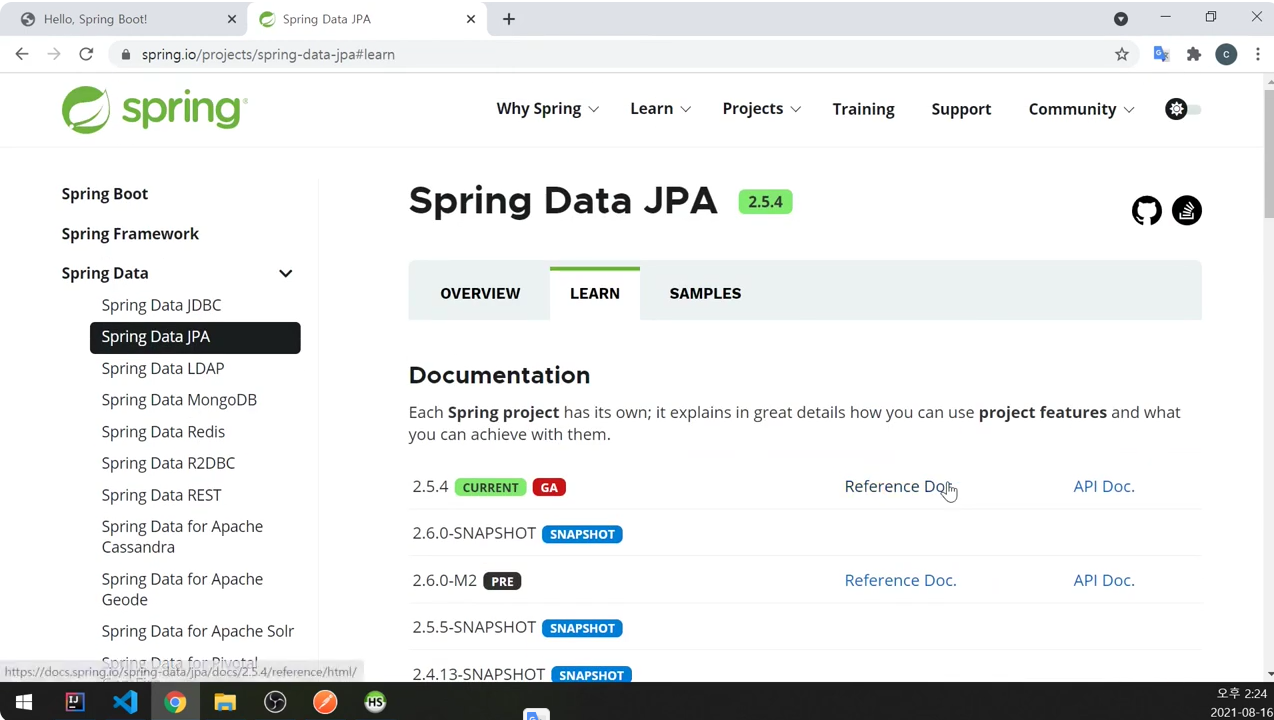The image size is (1274, 720).
Task: Switch to Chrome in the taskbar
Action: (175, 702)
